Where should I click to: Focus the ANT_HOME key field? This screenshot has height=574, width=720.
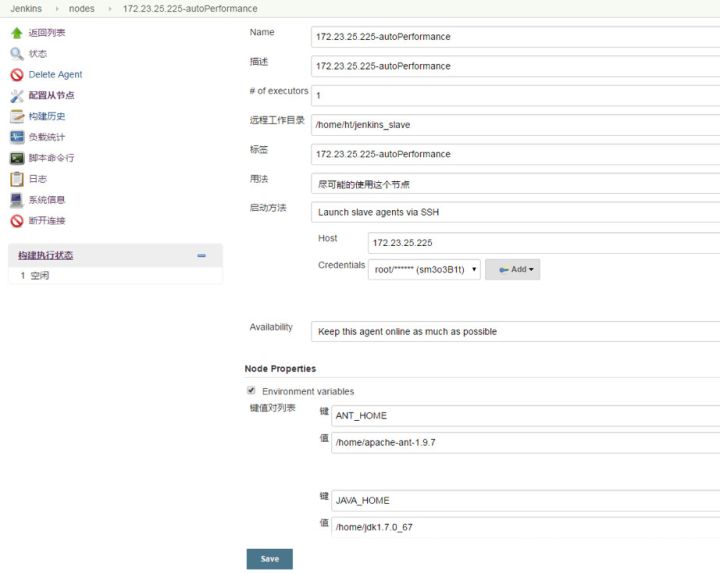click(x=525, y=416)
